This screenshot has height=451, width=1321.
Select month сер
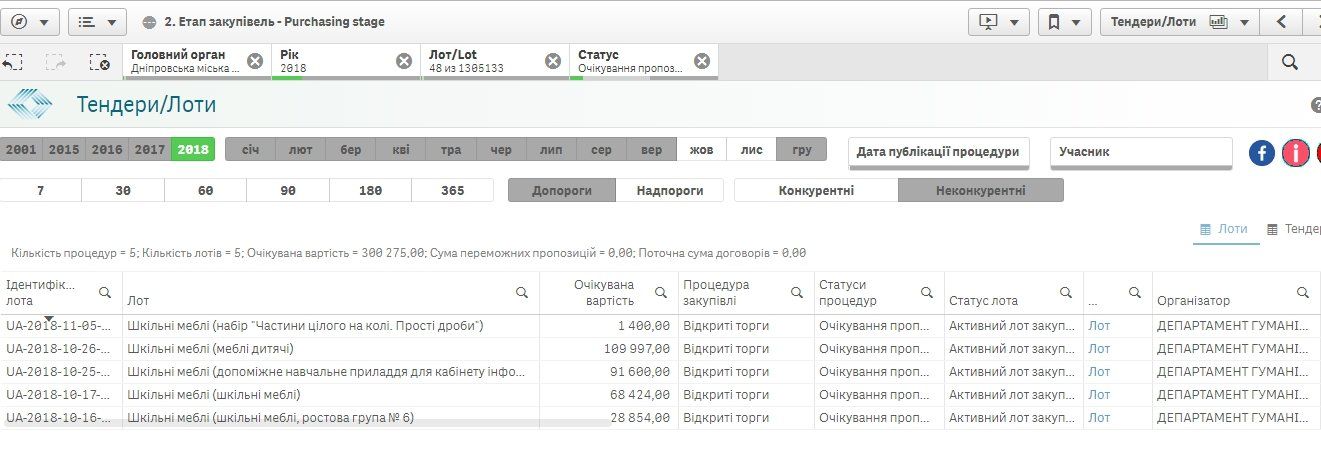click(601, 149)
